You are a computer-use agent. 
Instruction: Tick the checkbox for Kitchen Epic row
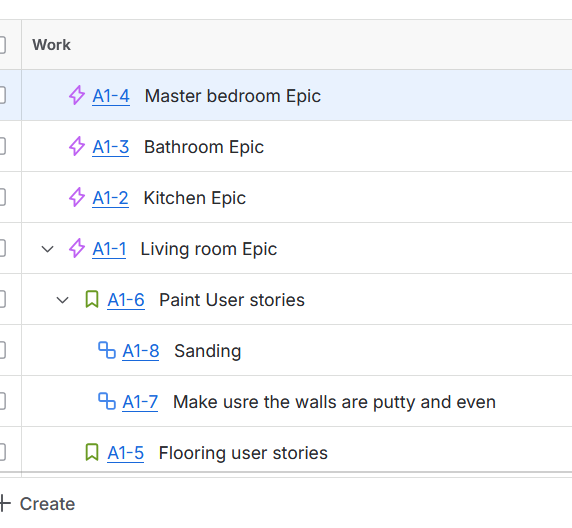[2, 197]
